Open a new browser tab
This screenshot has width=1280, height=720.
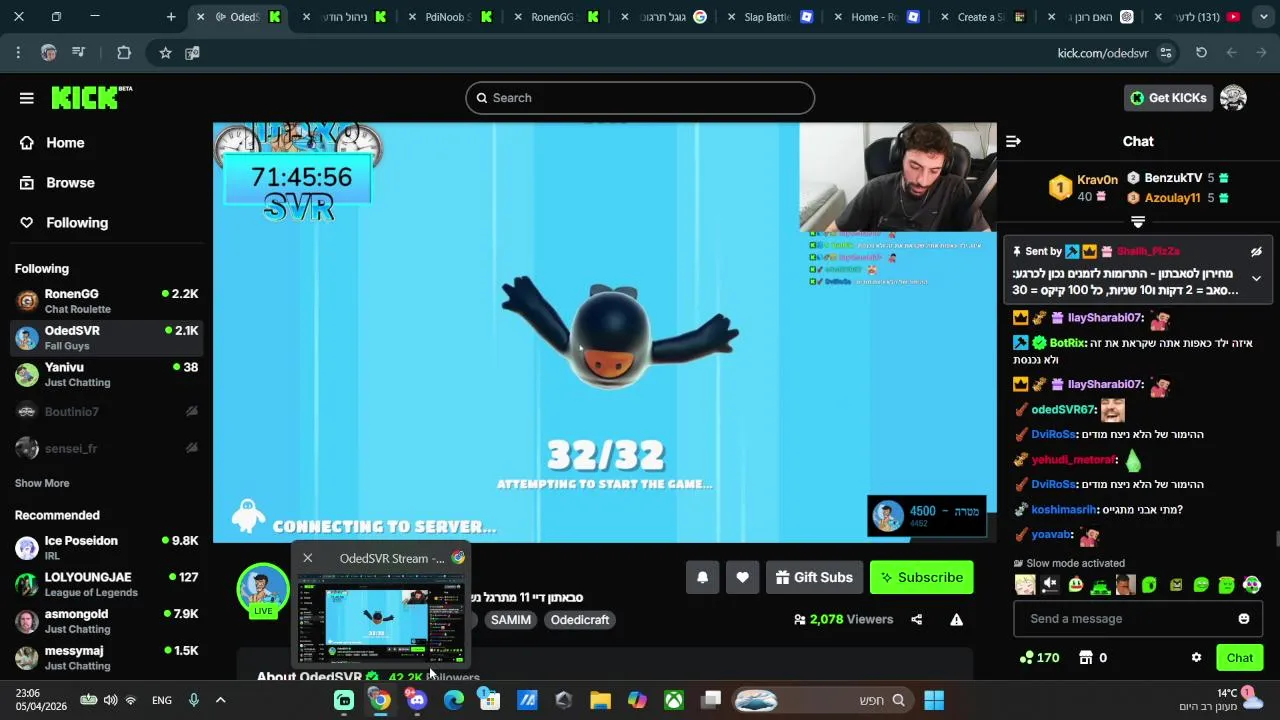coord(171,17)
